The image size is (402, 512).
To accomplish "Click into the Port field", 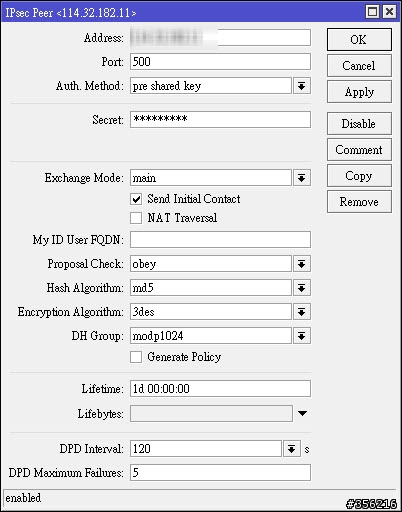I will [x=220, y=62].
